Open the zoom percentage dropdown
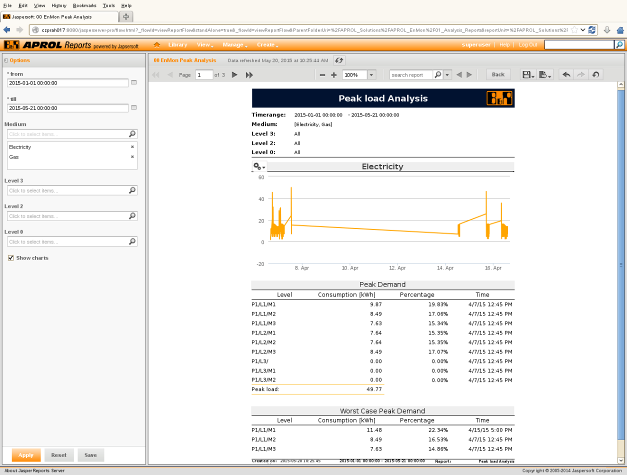Image resolution: width=627 pixels, height=475 pixels. (371, 75)
